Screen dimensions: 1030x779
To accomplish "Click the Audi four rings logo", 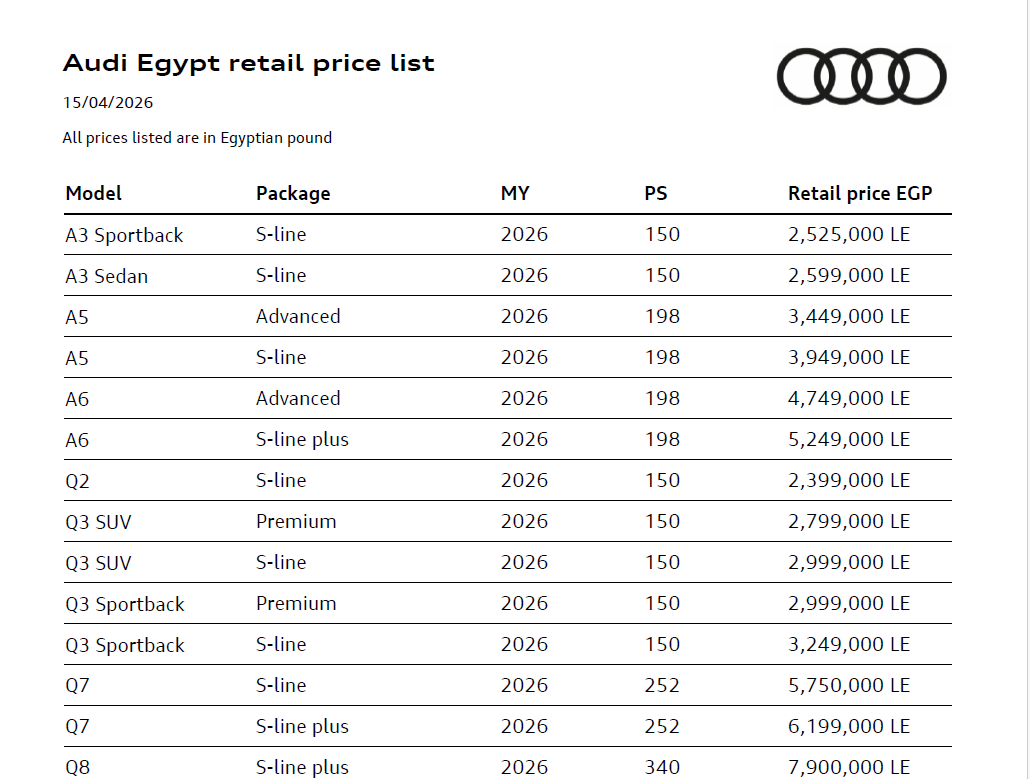I will click(x=861, y=77).
